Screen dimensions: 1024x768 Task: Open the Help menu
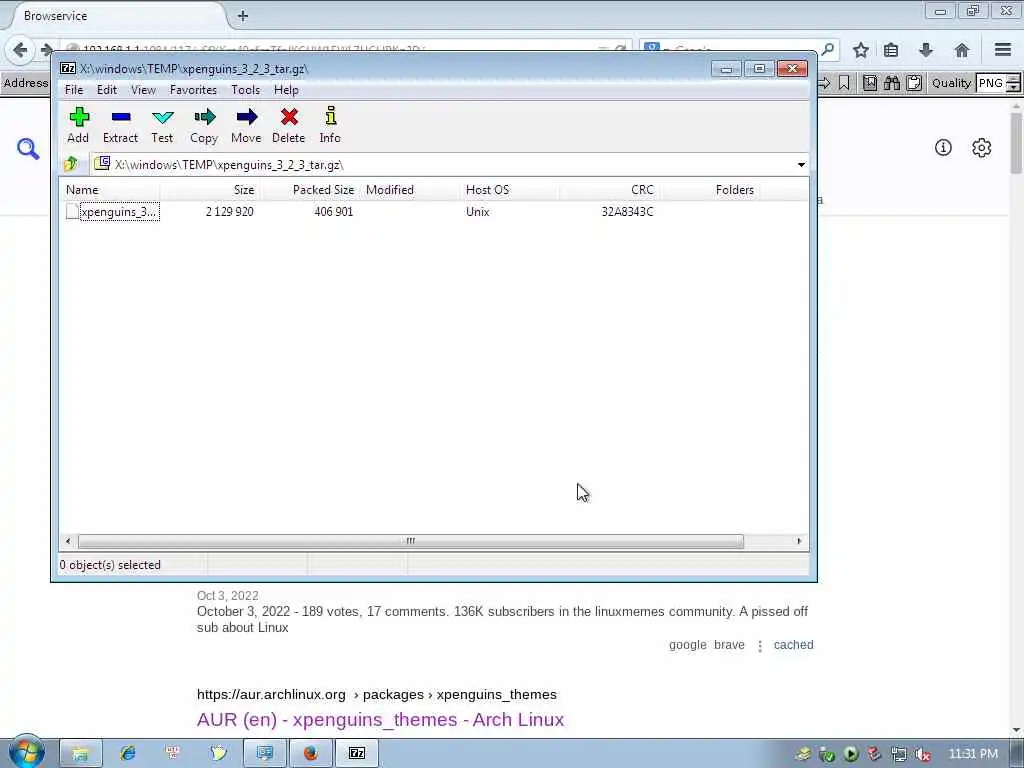click(286, 90)
